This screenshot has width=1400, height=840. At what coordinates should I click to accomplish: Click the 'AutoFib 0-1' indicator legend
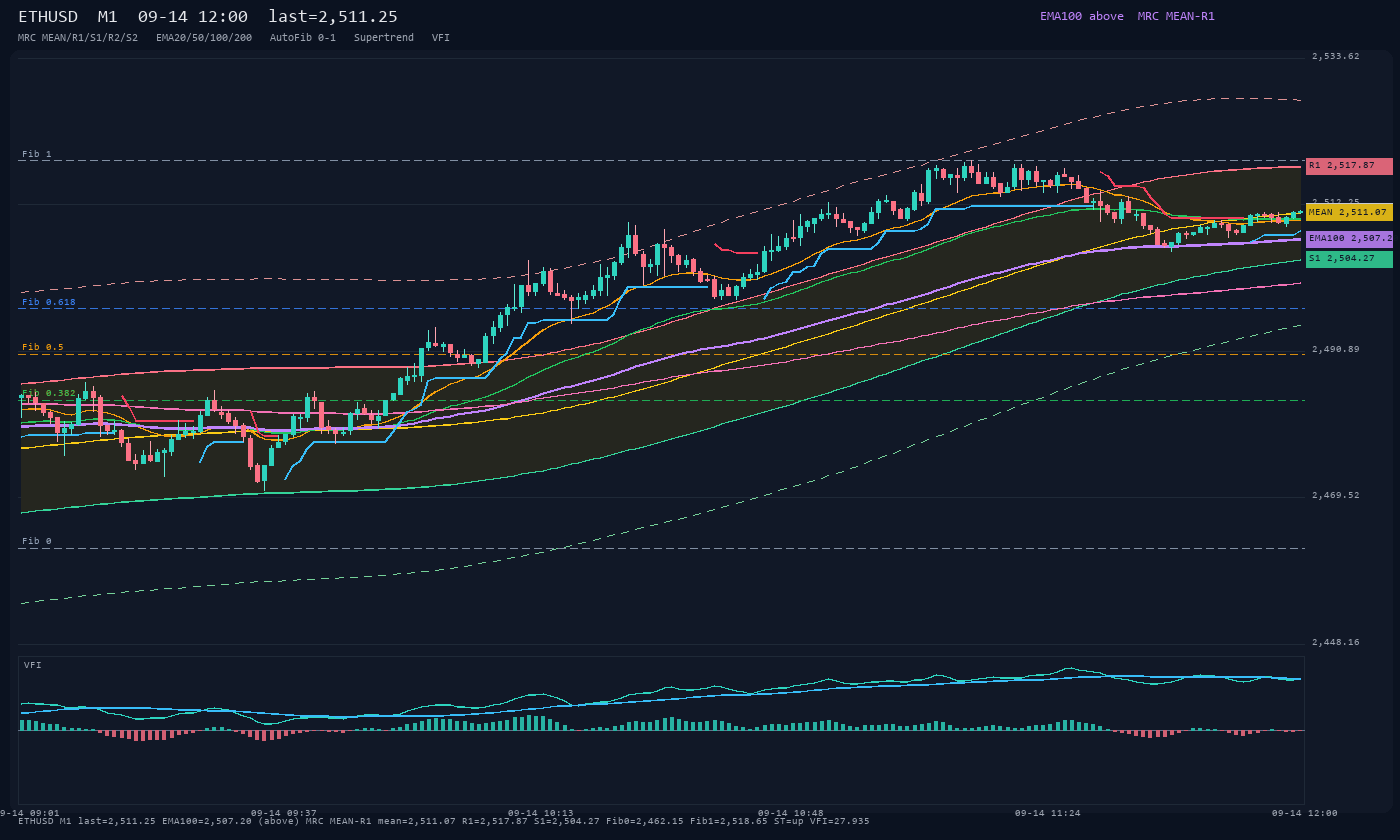(303, 37)
